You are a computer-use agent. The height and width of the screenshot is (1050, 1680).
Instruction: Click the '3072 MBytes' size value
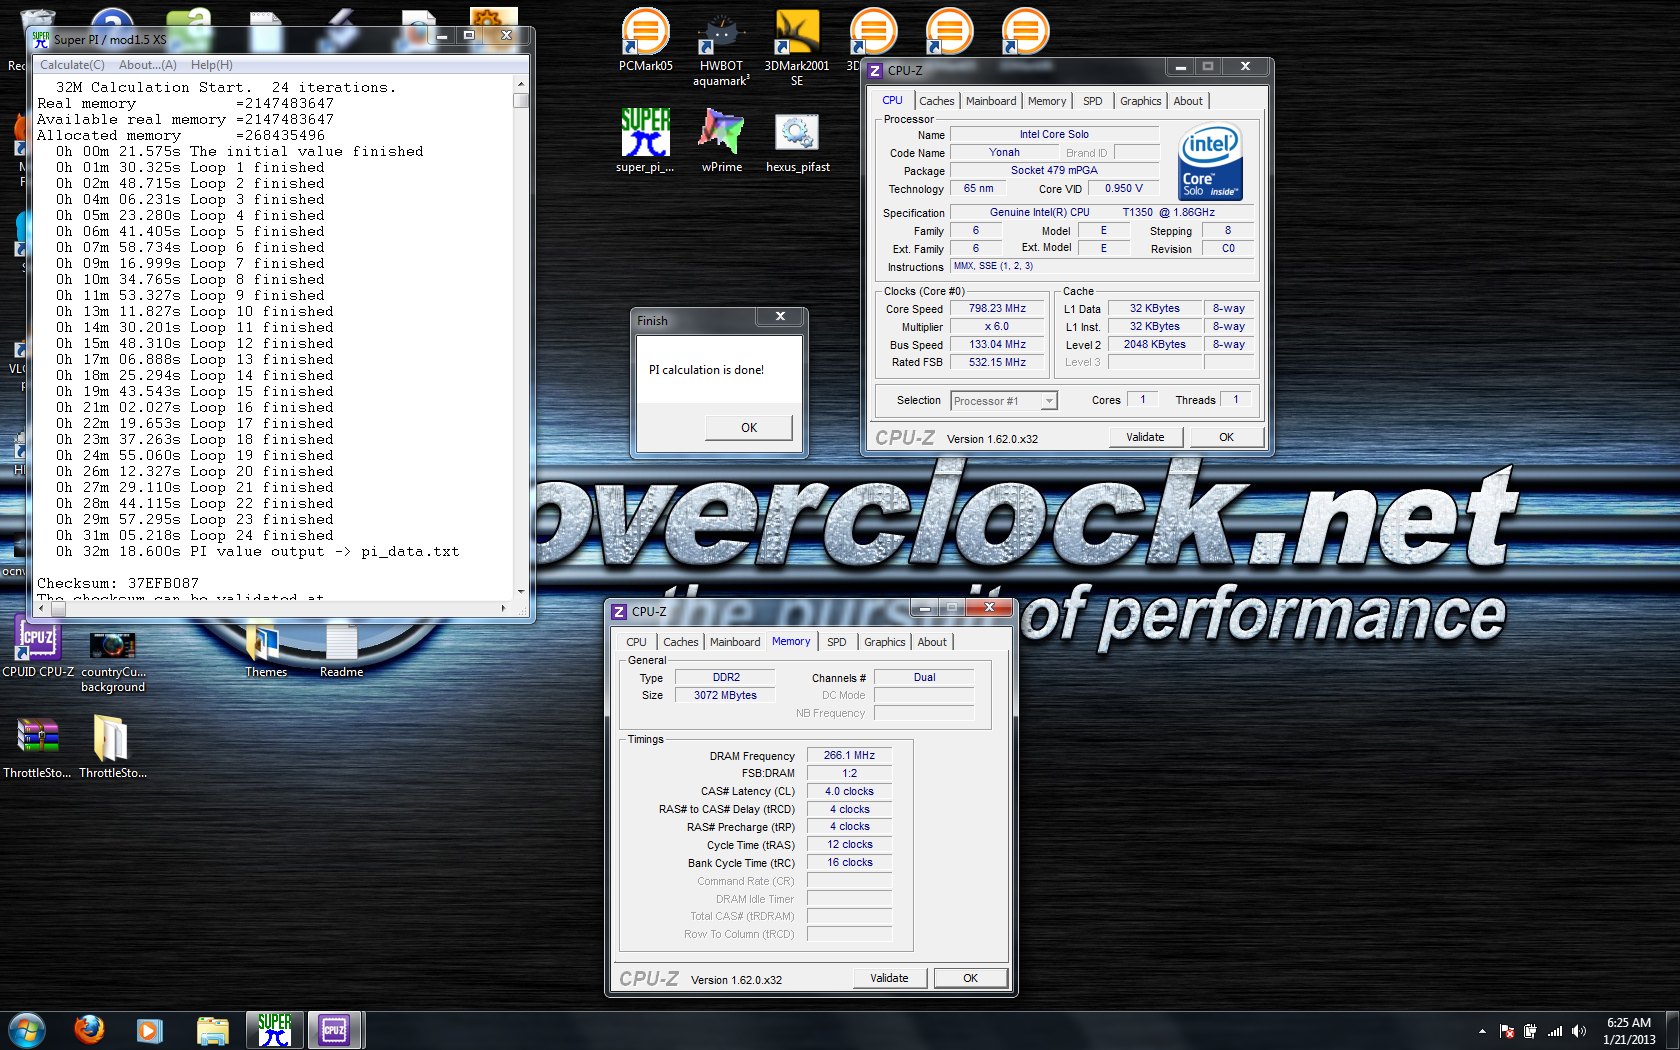coord(725,696)
